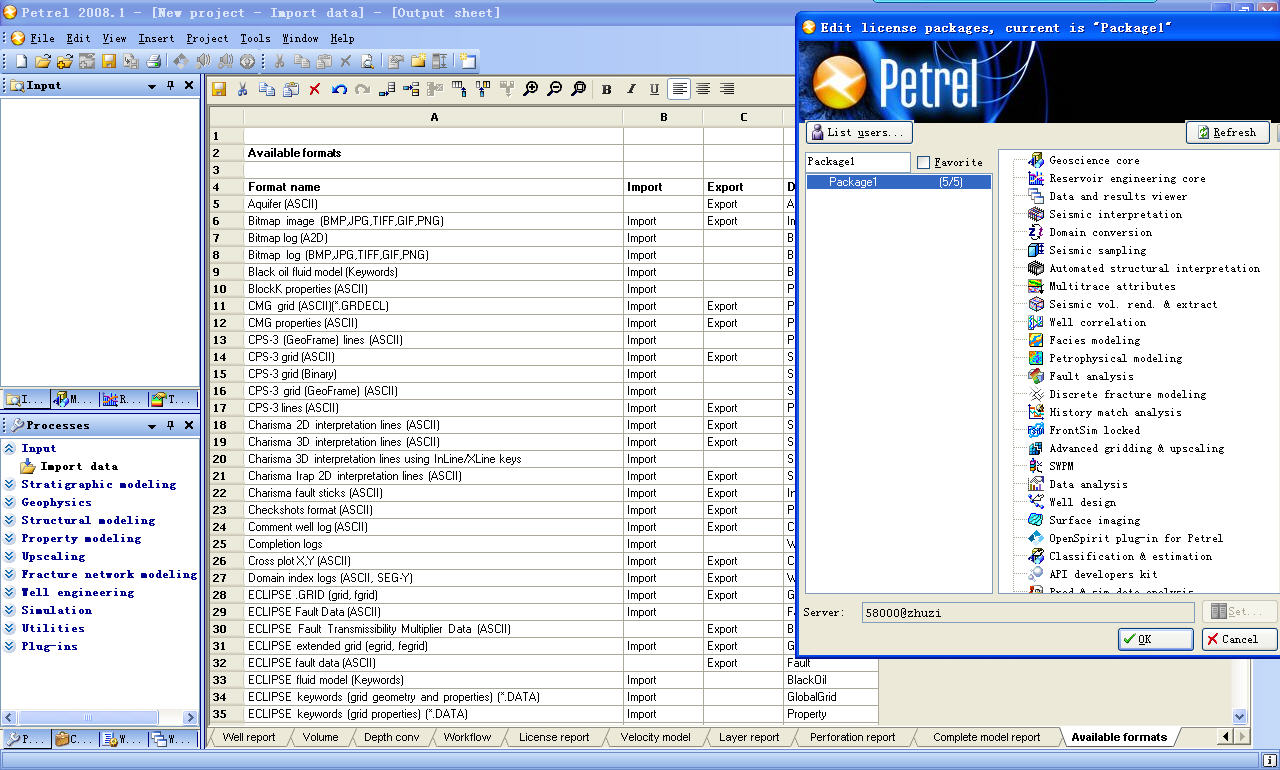Click the Zoom out magnifier icon
The width and height of the screenshot is (1280, 770).
tap(555, 89)
